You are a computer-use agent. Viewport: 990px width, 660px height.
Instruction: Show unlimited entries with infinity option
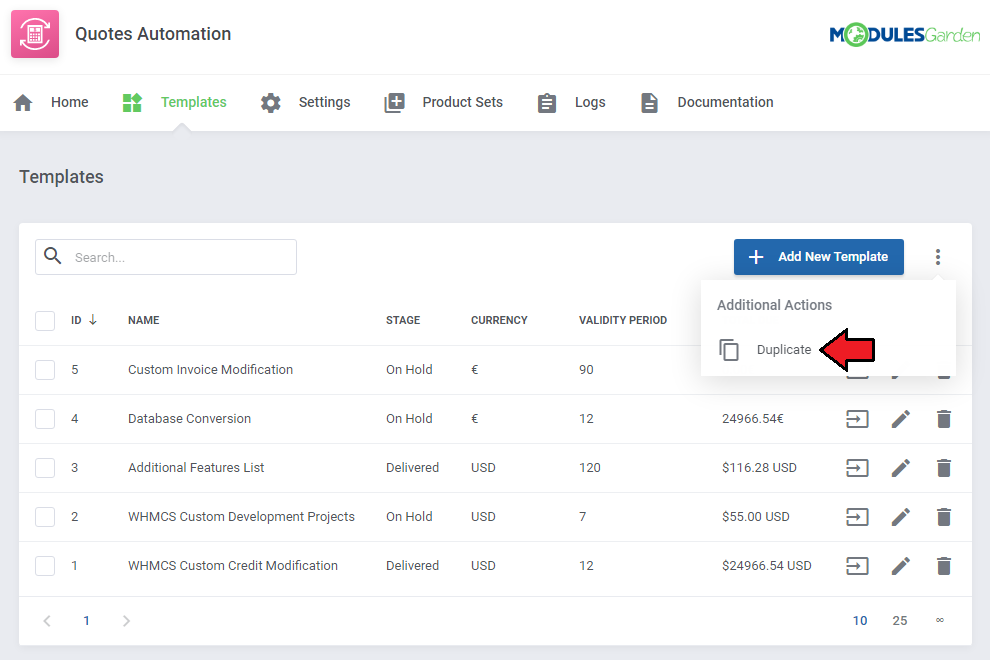click(x=940, y=620)
